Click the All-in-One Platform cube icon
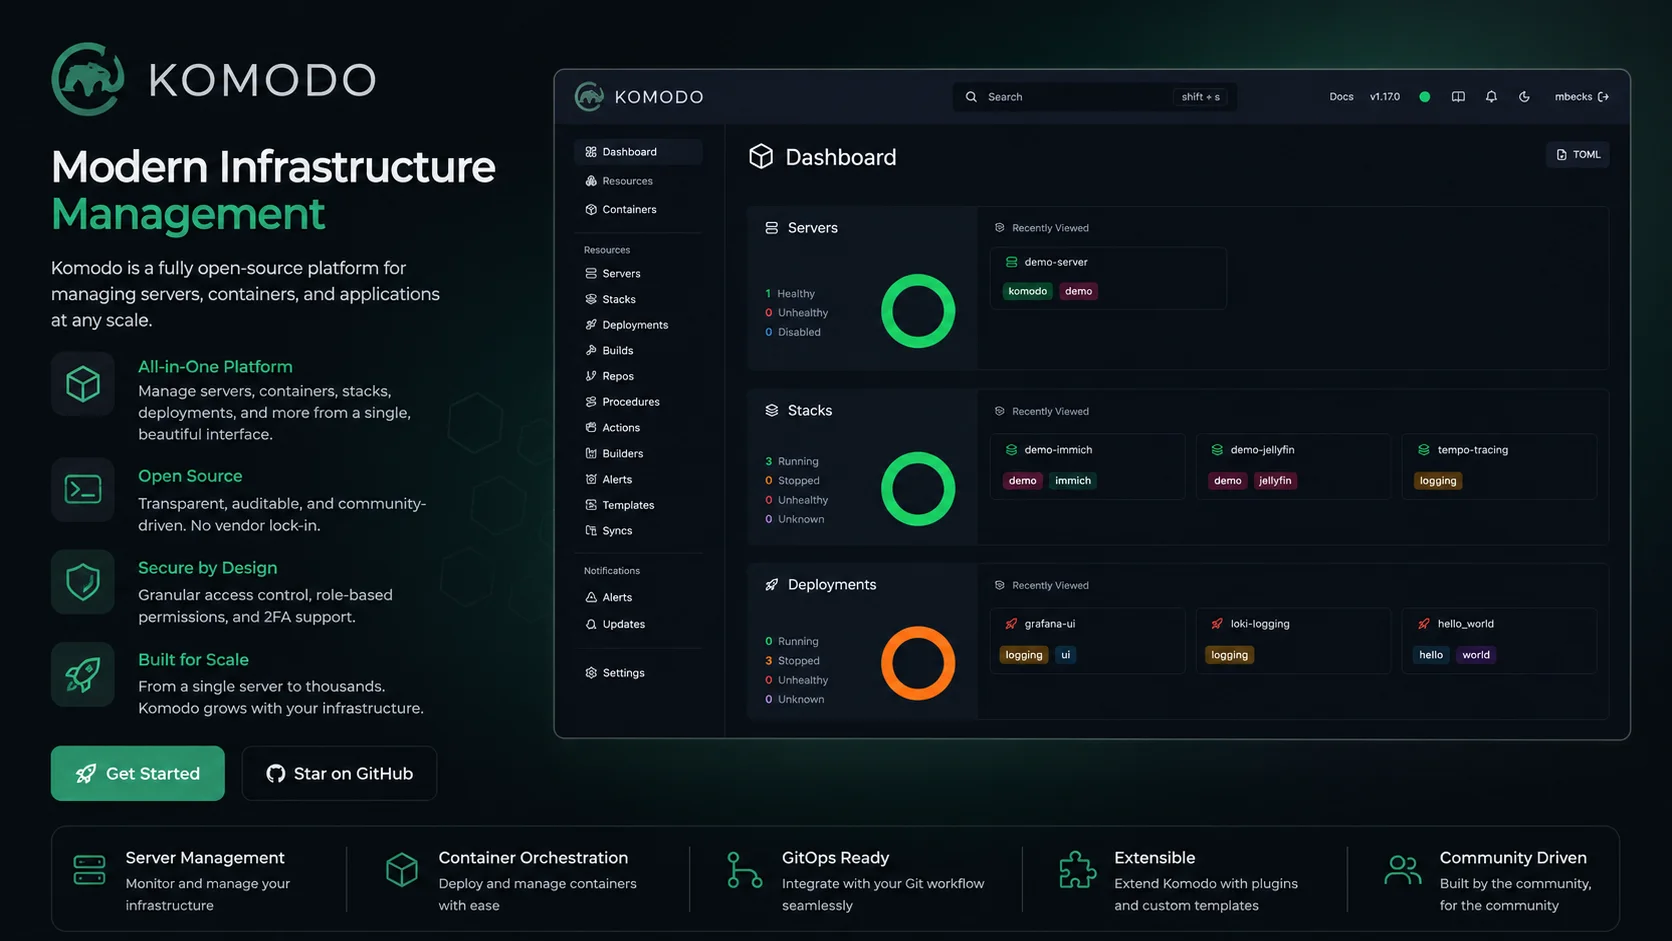 click(x=83, y=383)
